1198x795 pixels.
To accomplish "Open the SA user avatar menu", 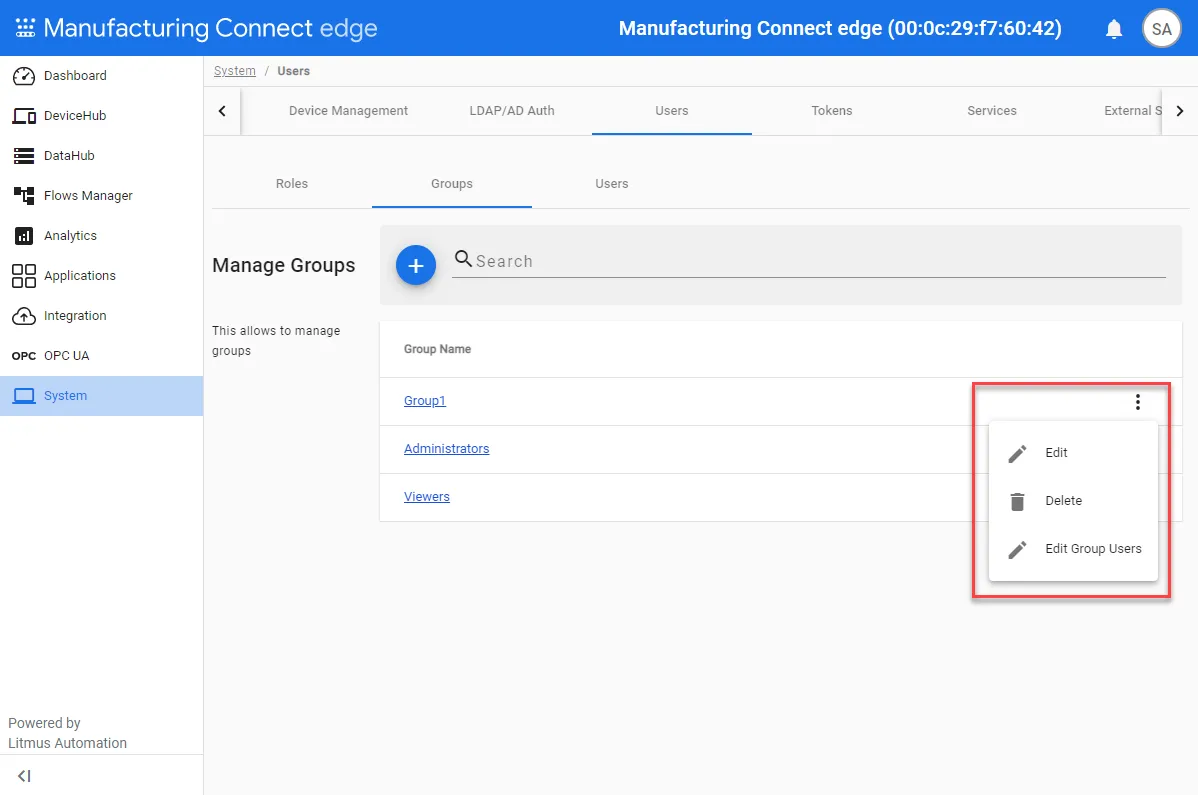I will 1161,29.
